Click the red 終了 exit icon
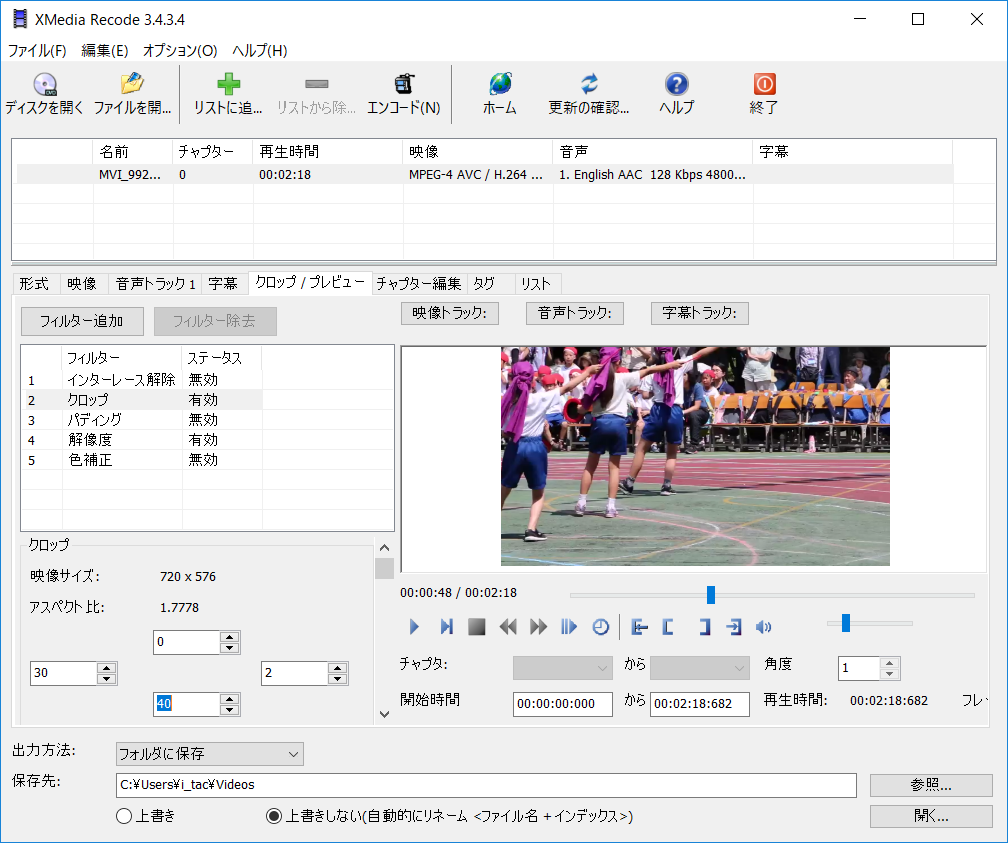Image resolution: width=1008 pixels, height=843 pixels. click(764, 84)
